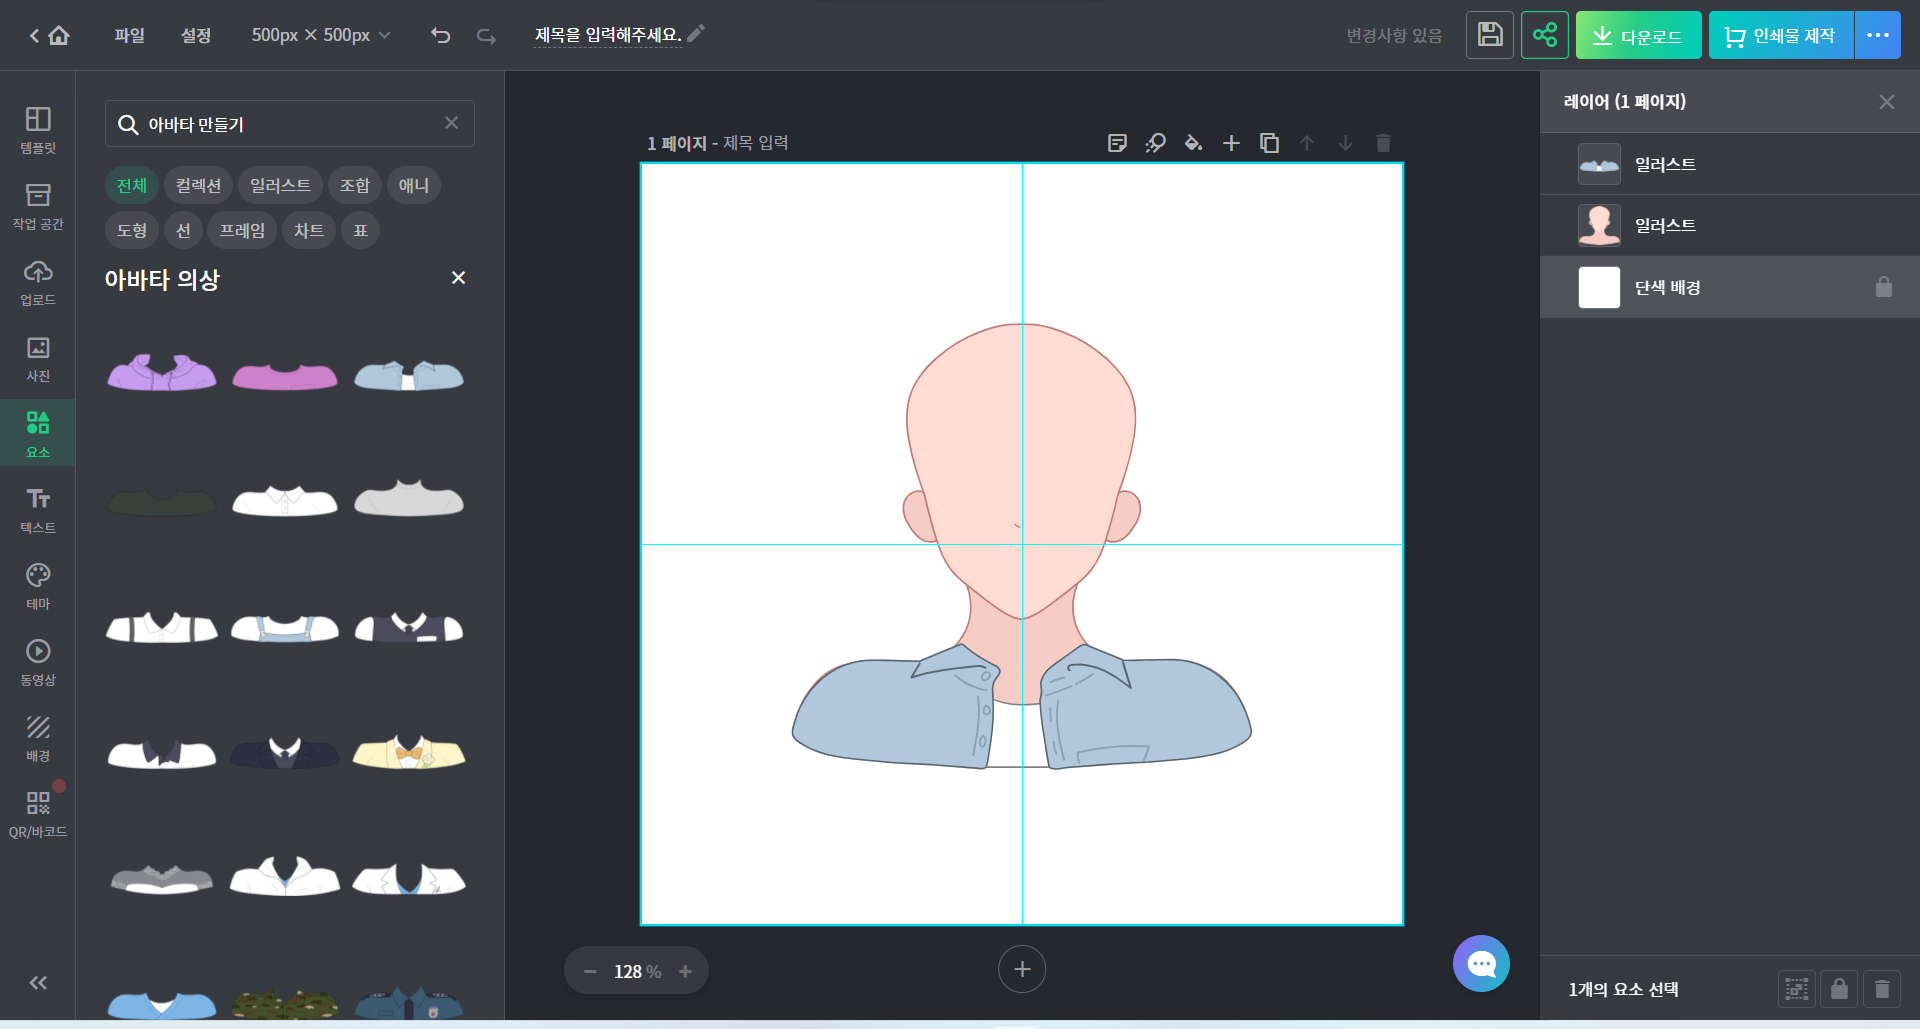1920x1029 pixels.
Task: Open the 테마 sidebar panel
Action: 38,586
